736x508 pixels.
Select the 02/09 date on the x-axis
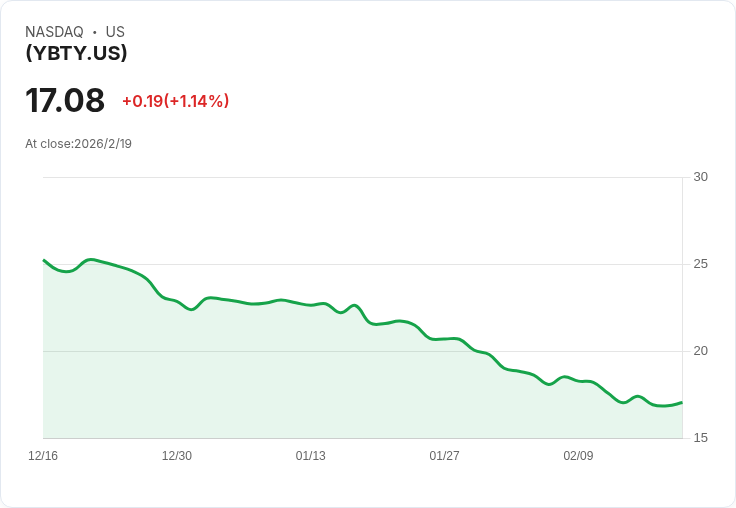(x=578, y=456)
